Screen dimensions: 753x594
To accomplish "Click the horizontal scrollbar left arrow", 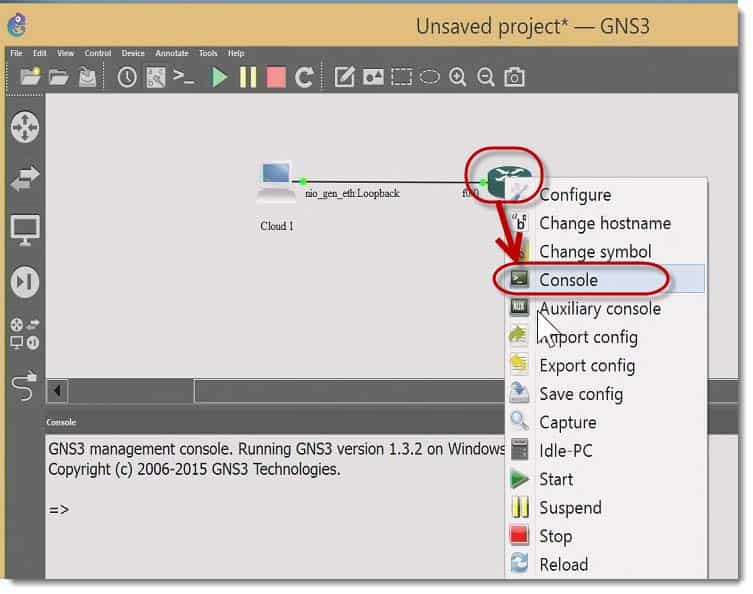I will pos(58,390).
